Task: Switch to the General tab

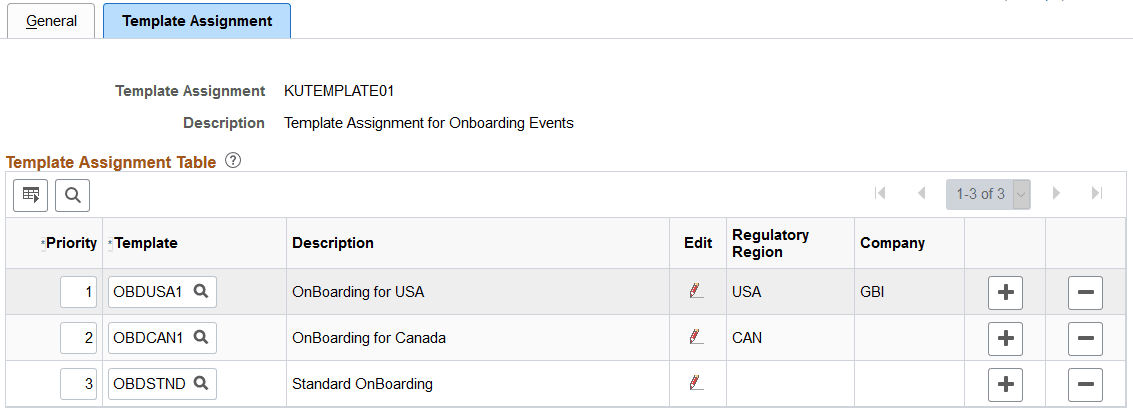Action: point(52,20)
